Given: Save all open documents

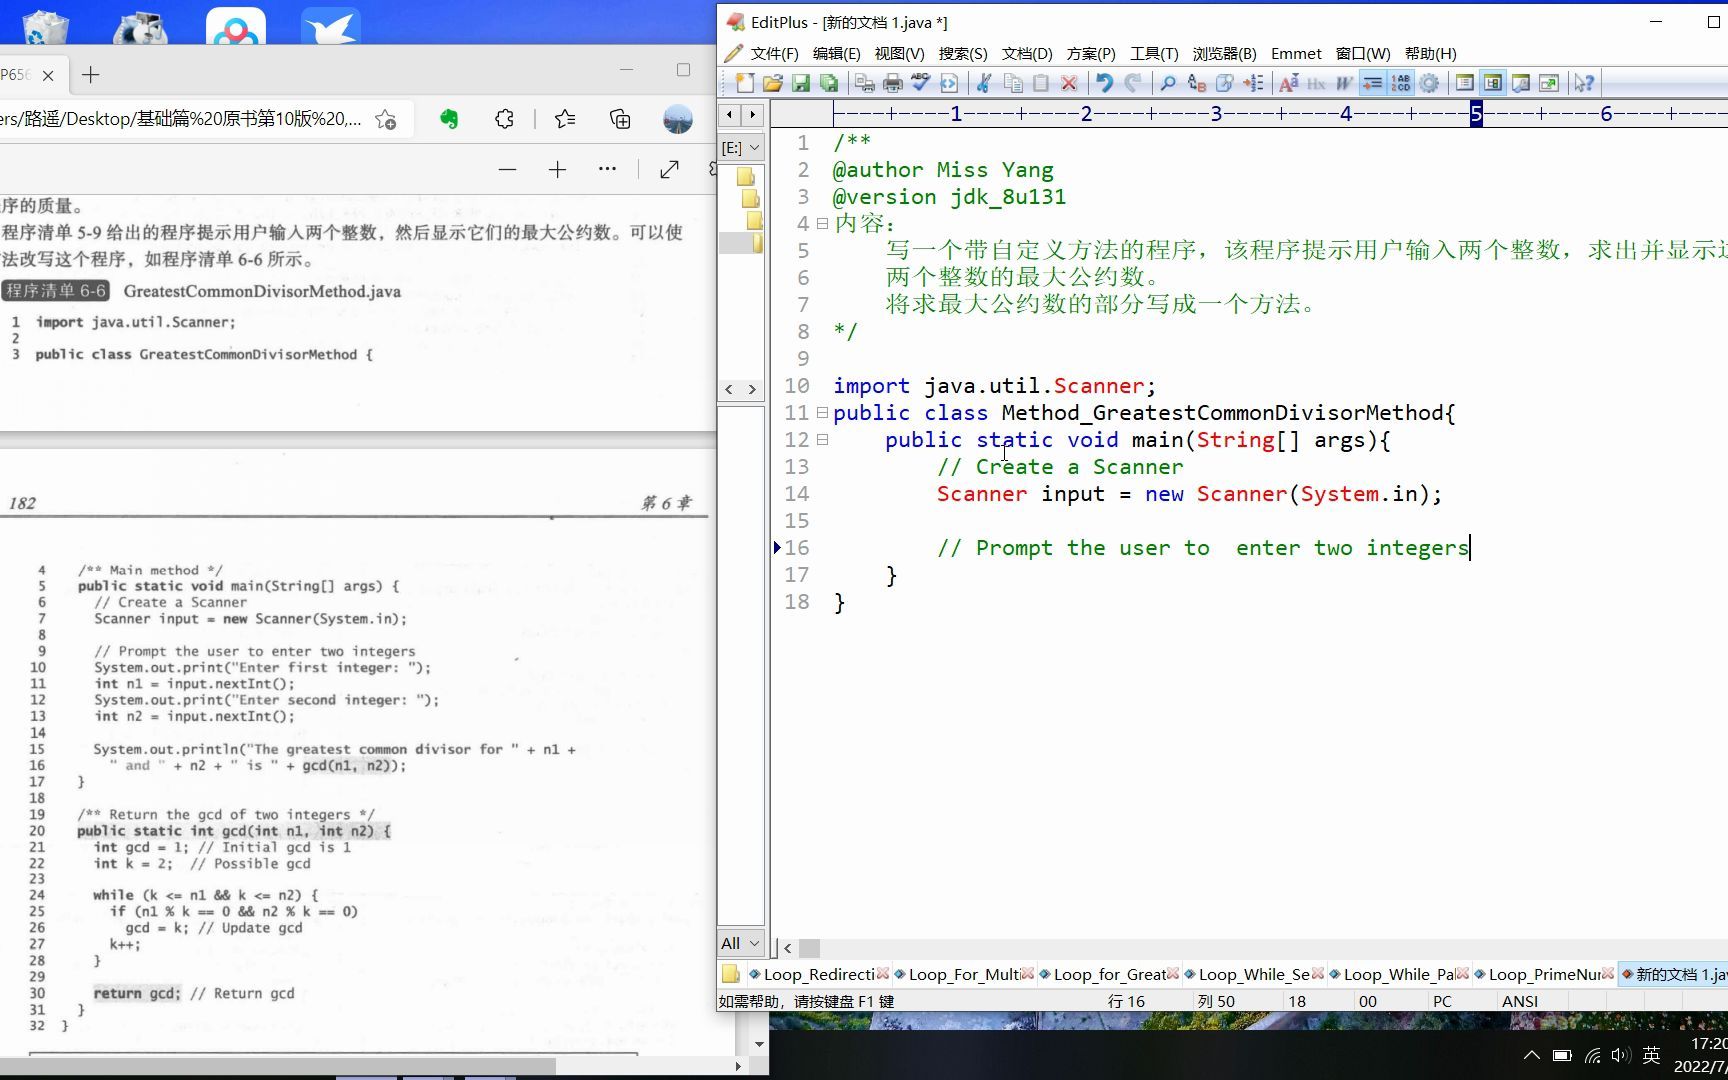Looking at the screenshot, I should 831,83.
